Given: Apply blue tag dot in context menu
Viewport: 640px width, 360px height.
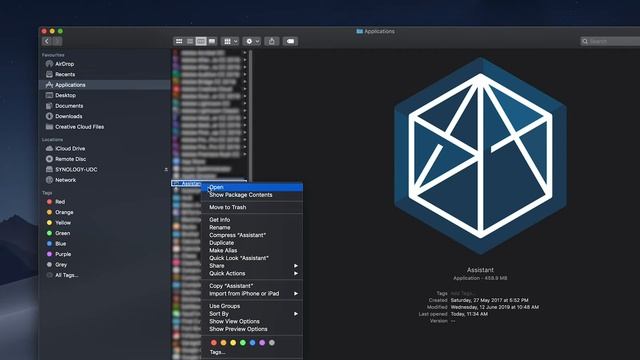Looking at the screenshot, I should tap(253, 343).
